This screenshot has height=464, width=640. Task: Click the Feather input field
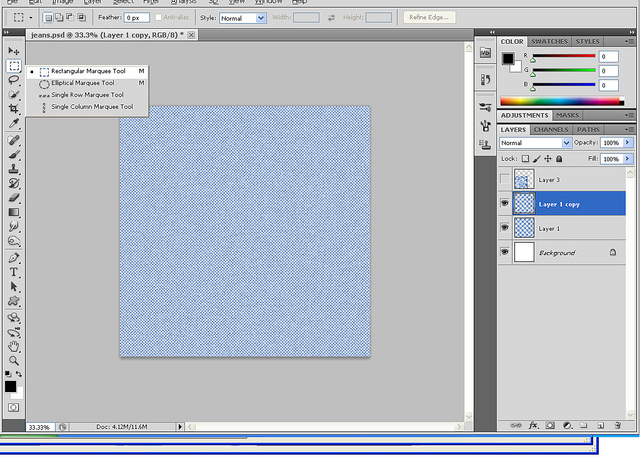click(x=137, y=18)
